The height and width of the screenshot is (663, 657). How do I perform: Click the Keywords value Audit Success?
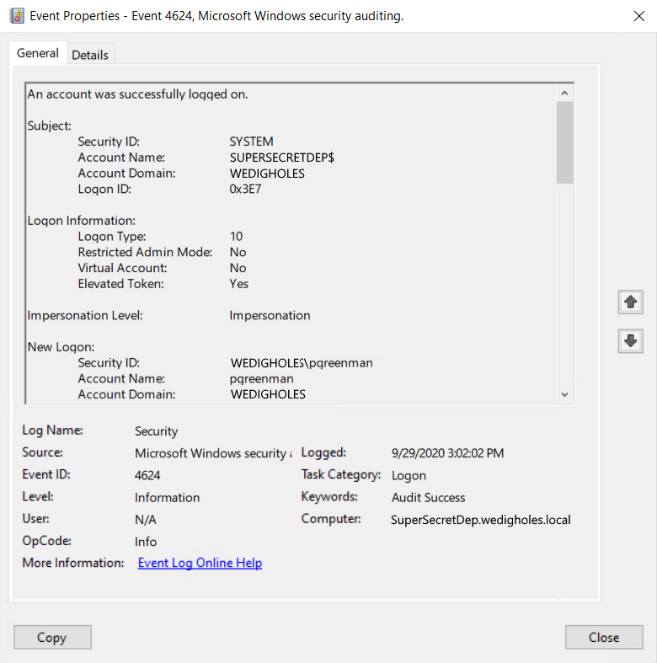(428, 498)
